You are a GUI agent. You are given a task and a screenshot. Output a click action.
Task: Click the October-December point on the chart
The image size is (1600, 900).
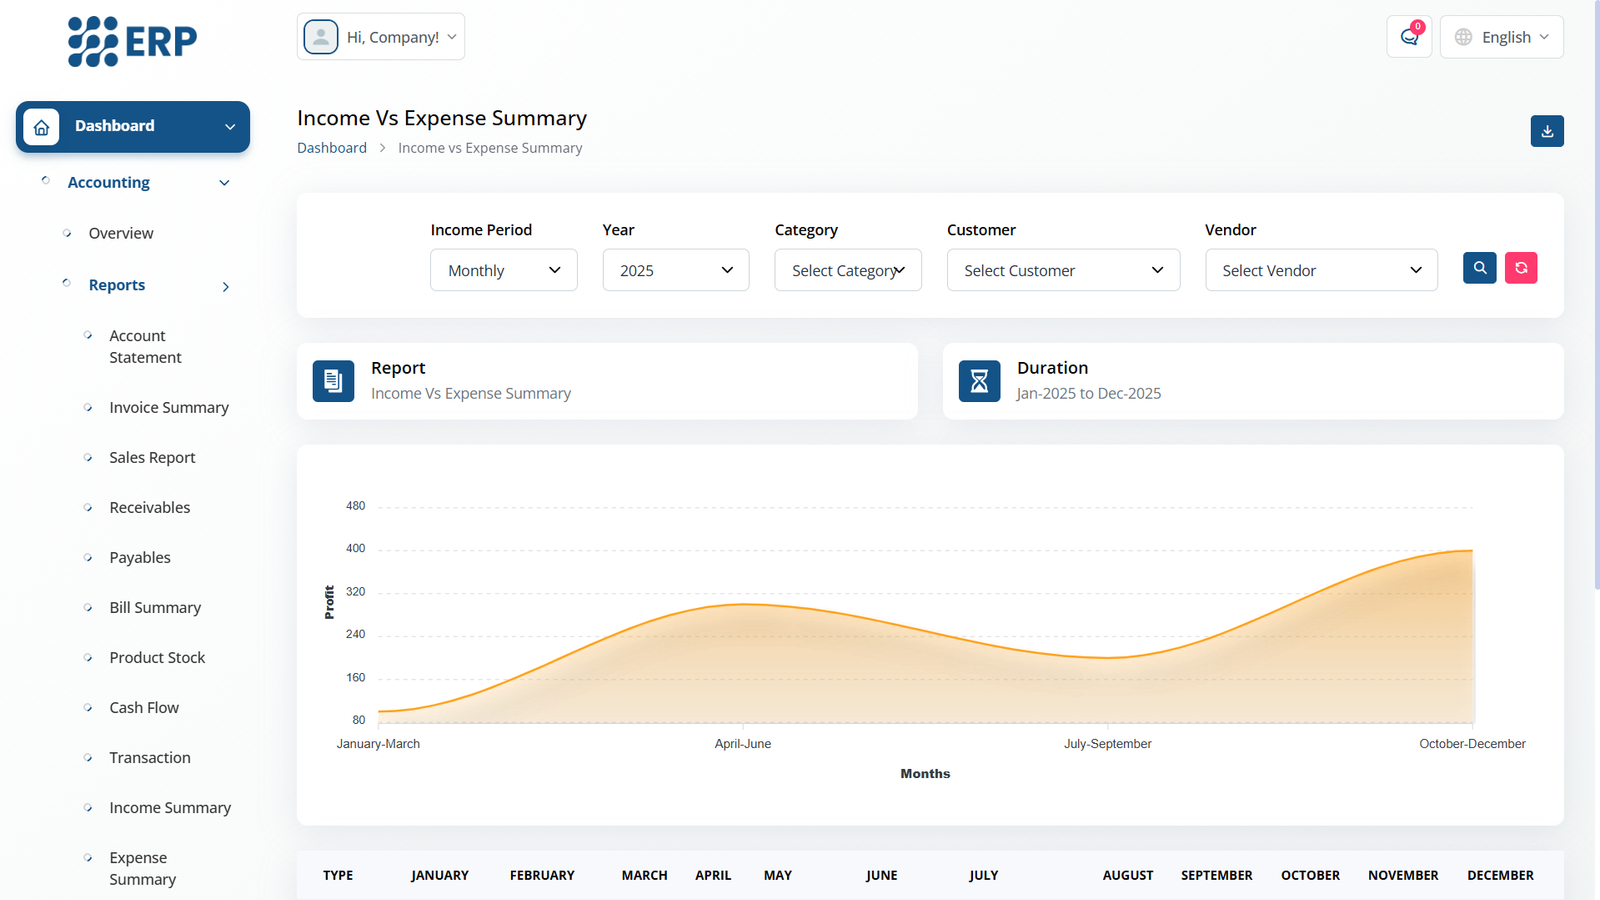pos(1471,551)
